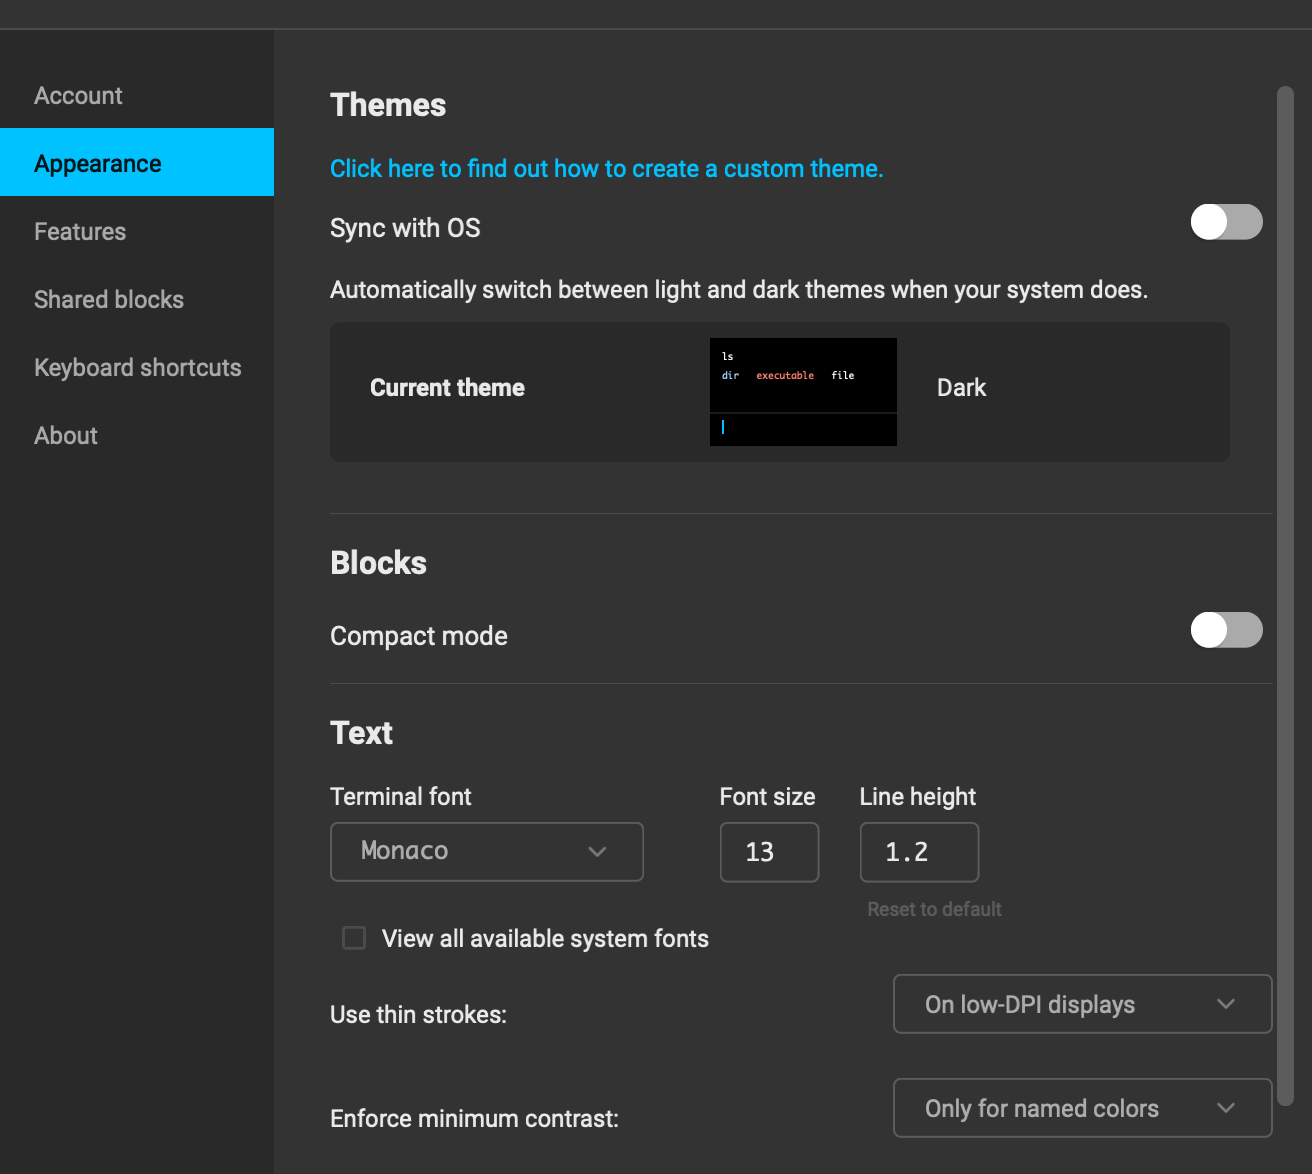The image size is (1312, 1174).
Task: Select Appearance in the sidebar
Action: point(98,163)
